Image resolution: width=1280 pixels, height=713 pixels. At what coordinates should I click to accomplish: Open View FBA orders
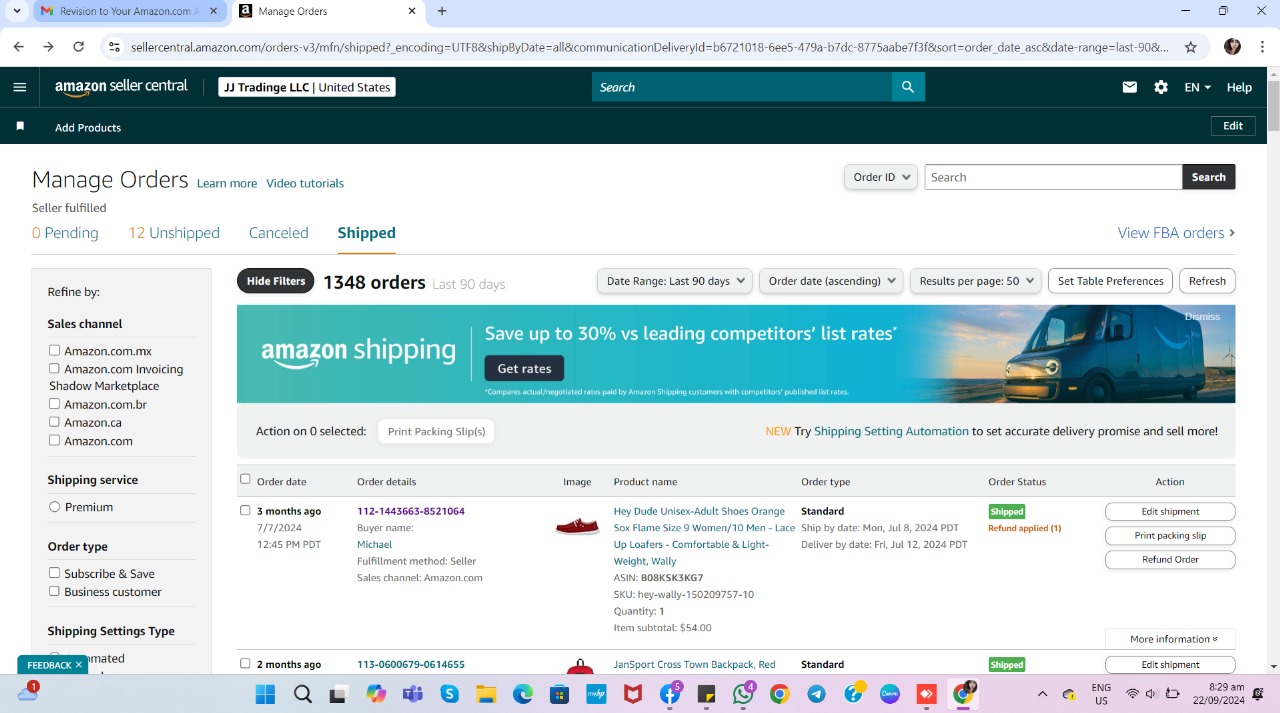point(1176,233)
